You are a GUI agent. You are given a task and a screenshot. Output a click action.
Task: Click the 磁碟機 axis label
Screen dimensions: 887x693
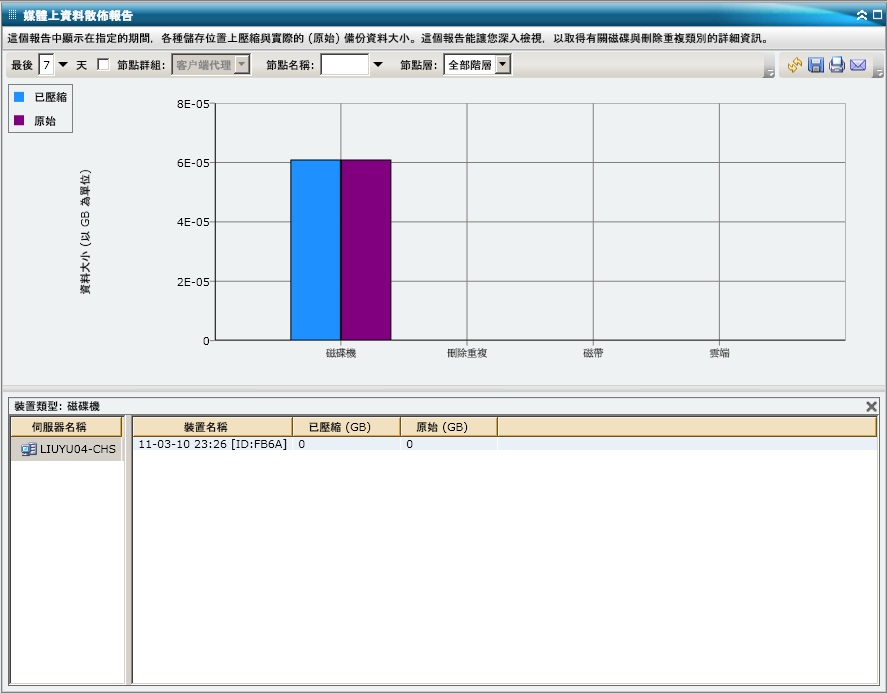[x=341, y=353]
